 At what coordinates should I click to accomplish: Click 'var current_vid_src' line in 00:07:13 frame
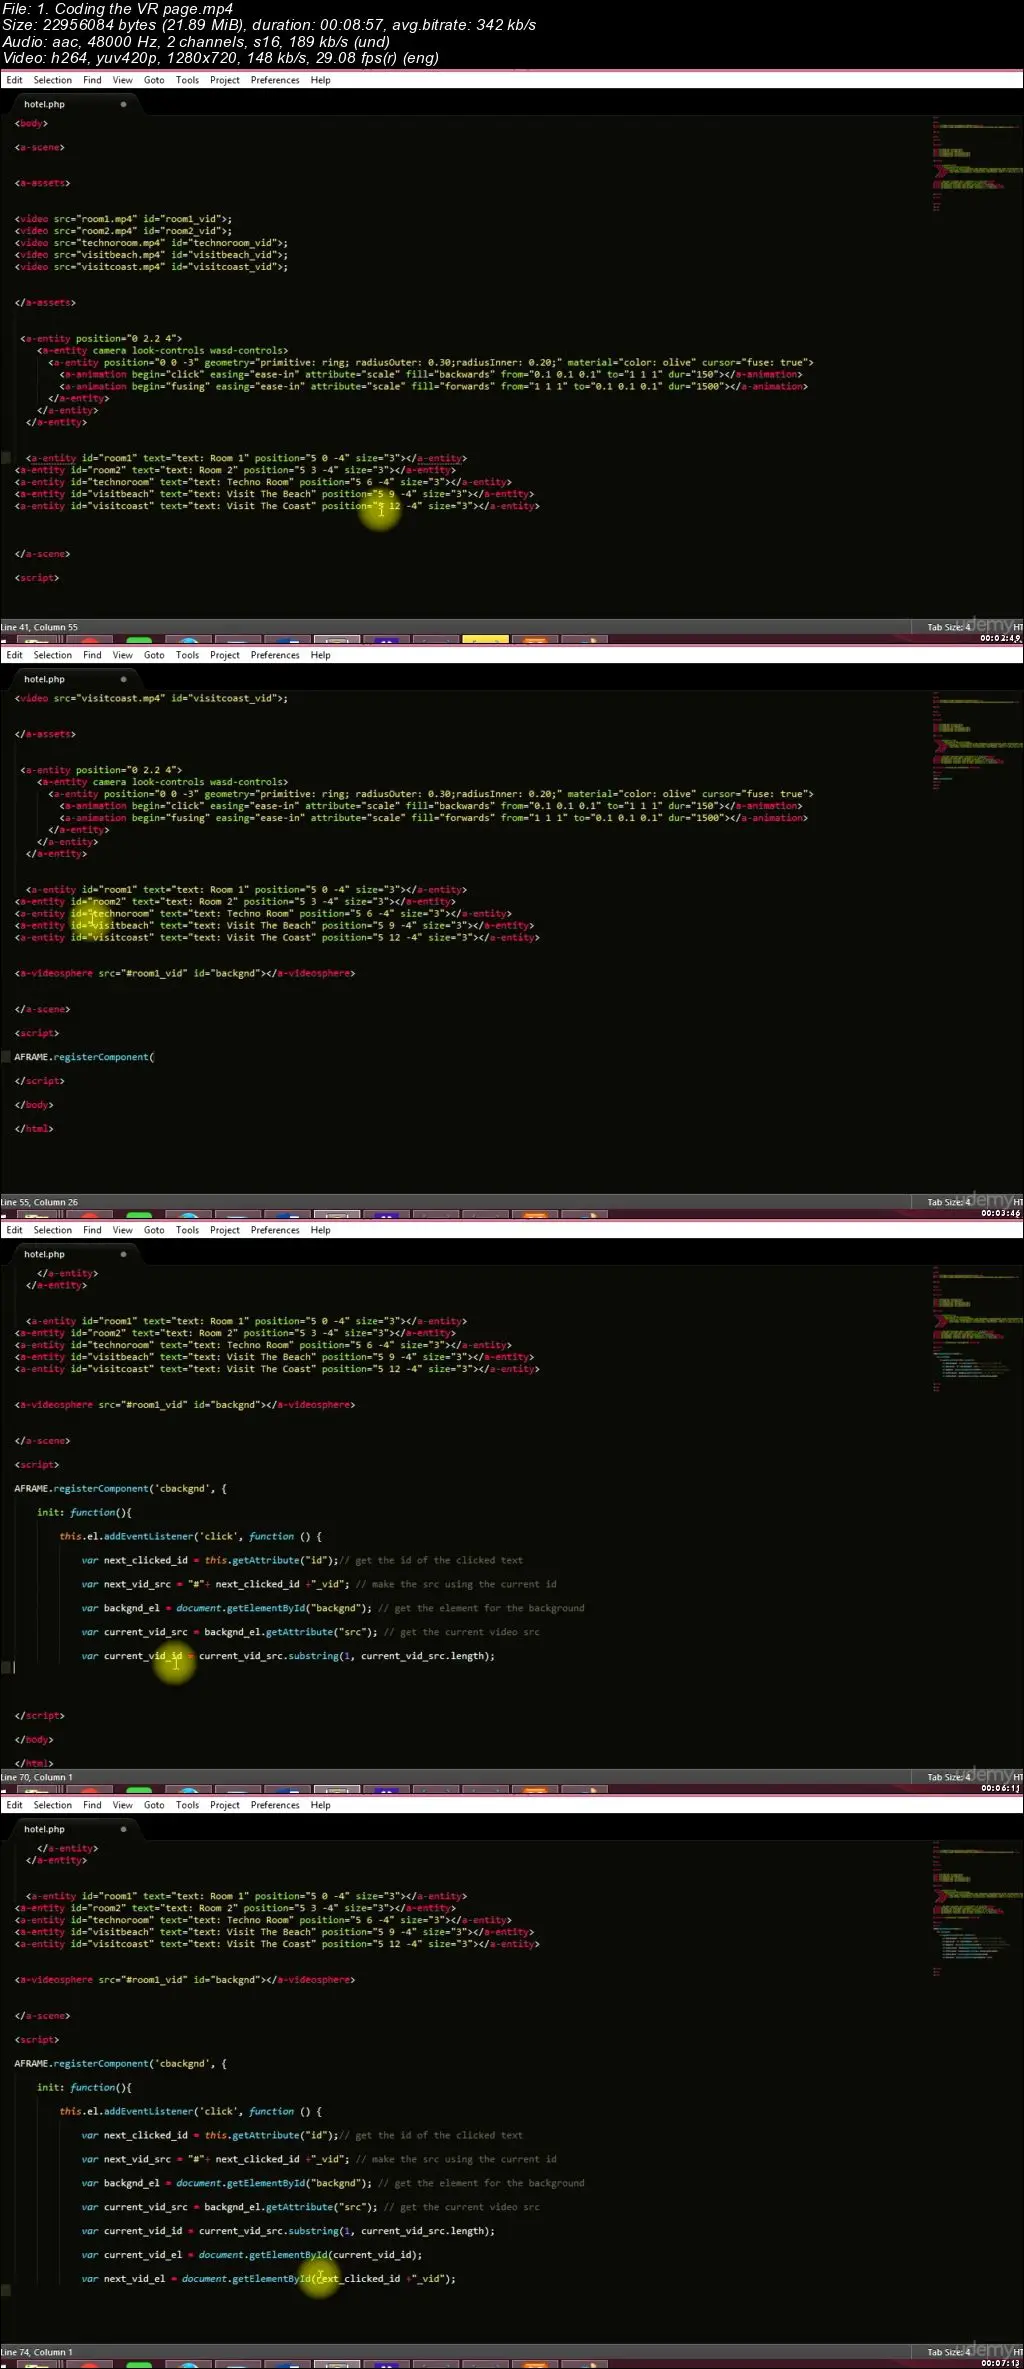pyautogui.click(x=310, y=2207)
